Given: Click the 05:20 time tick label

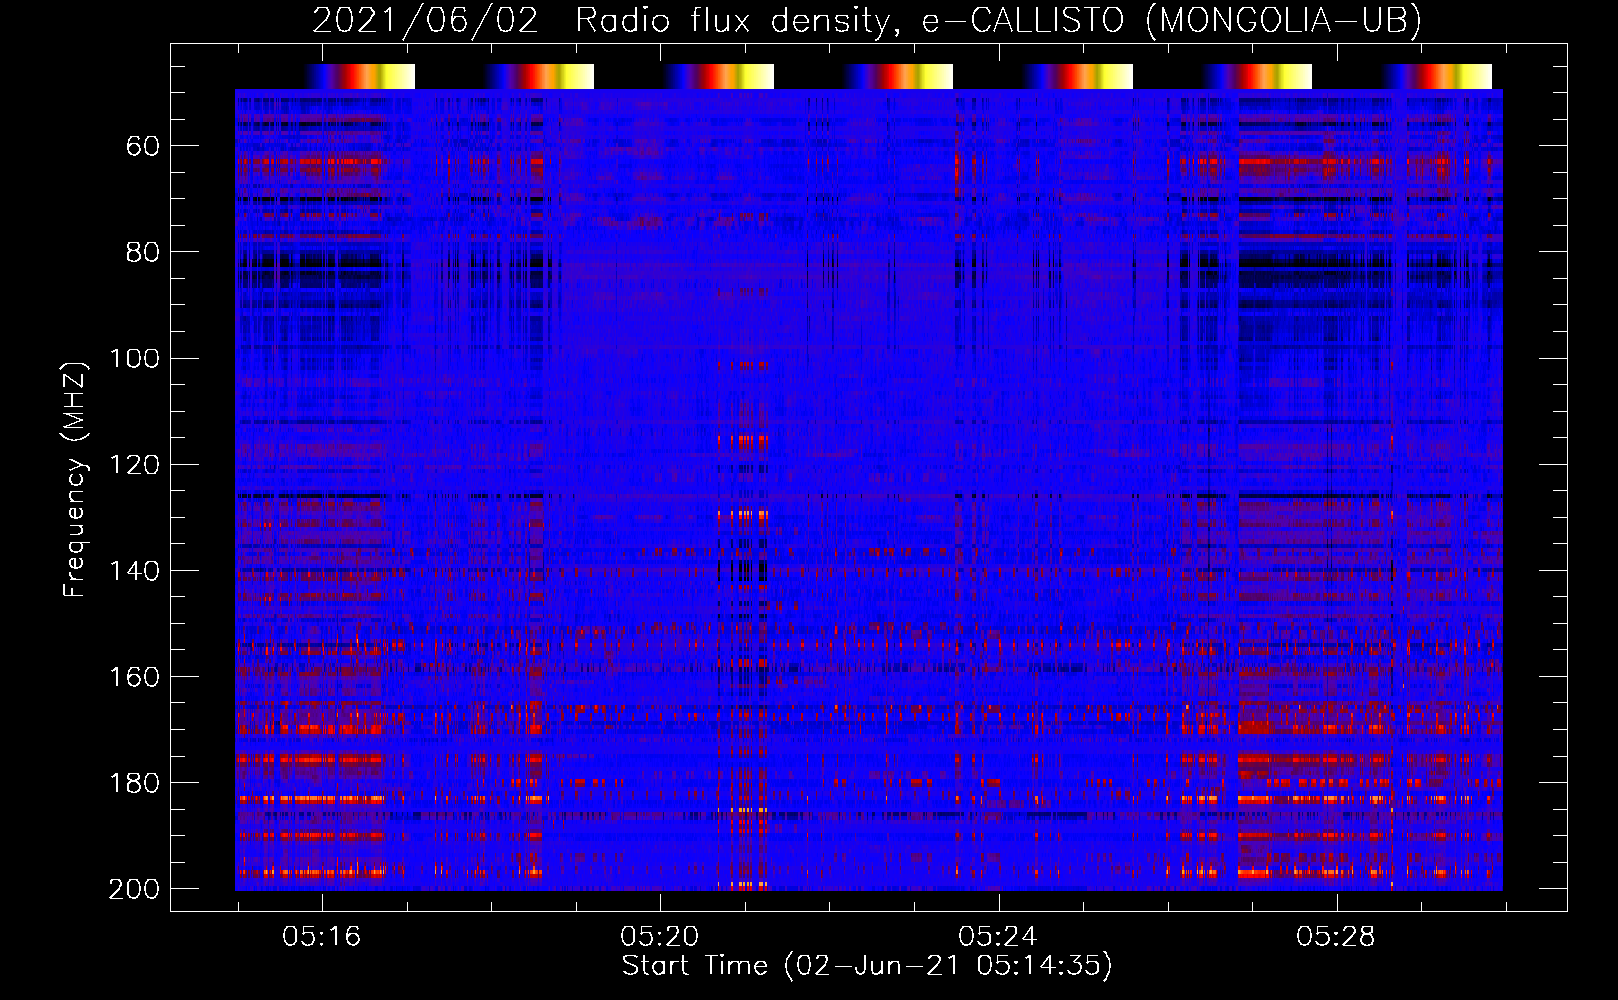Looking at the screenshot, I should (x=659, y=937).
